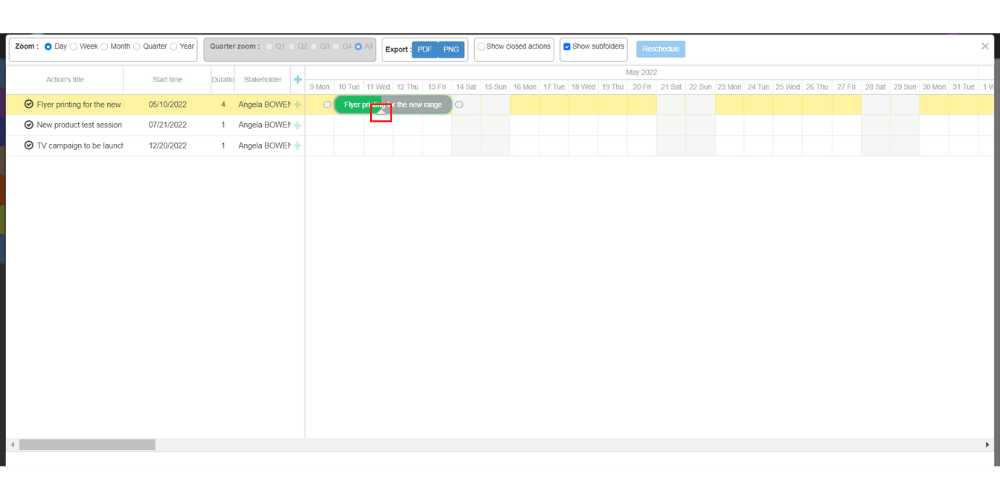The width and height of the screenshot is (1000, 500).
Task: Switch zoom level to Year
Action: pos(174,47)
